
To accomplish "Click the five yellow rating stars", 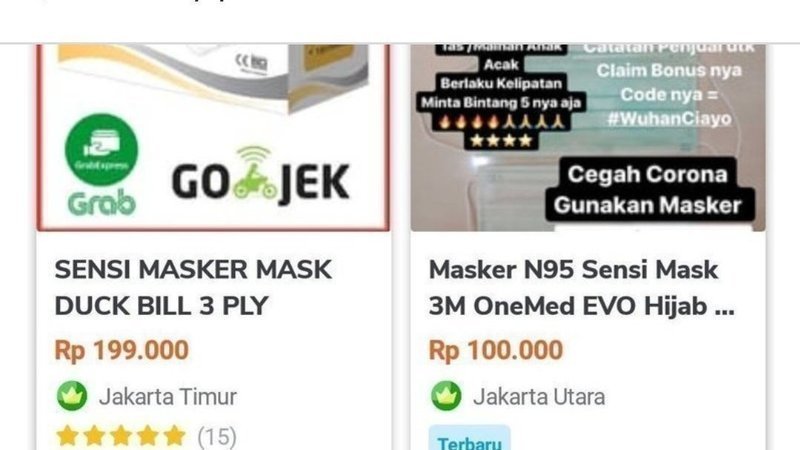I will (x=121, y=437).
